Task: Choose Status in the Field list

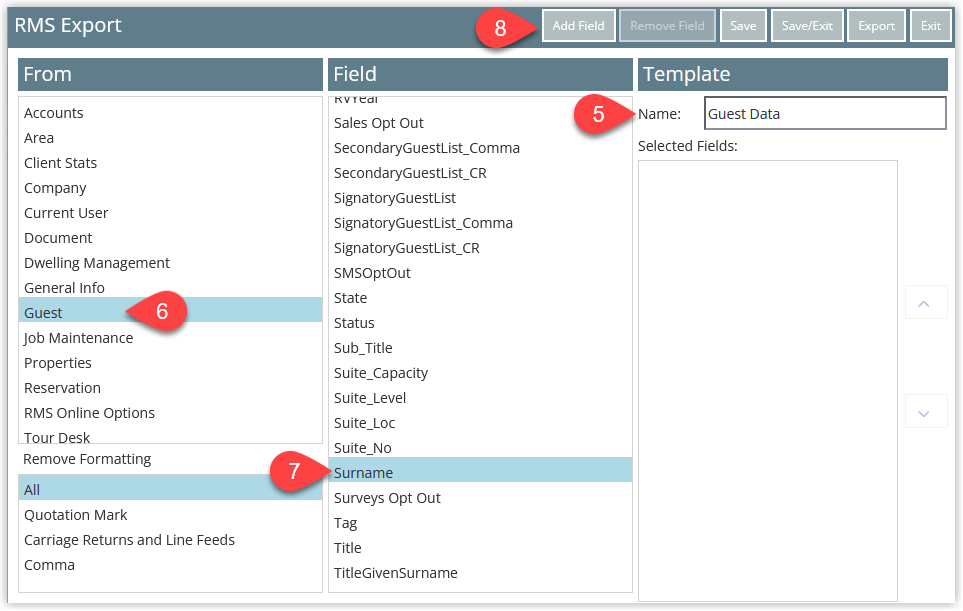Action: point(480,323)
